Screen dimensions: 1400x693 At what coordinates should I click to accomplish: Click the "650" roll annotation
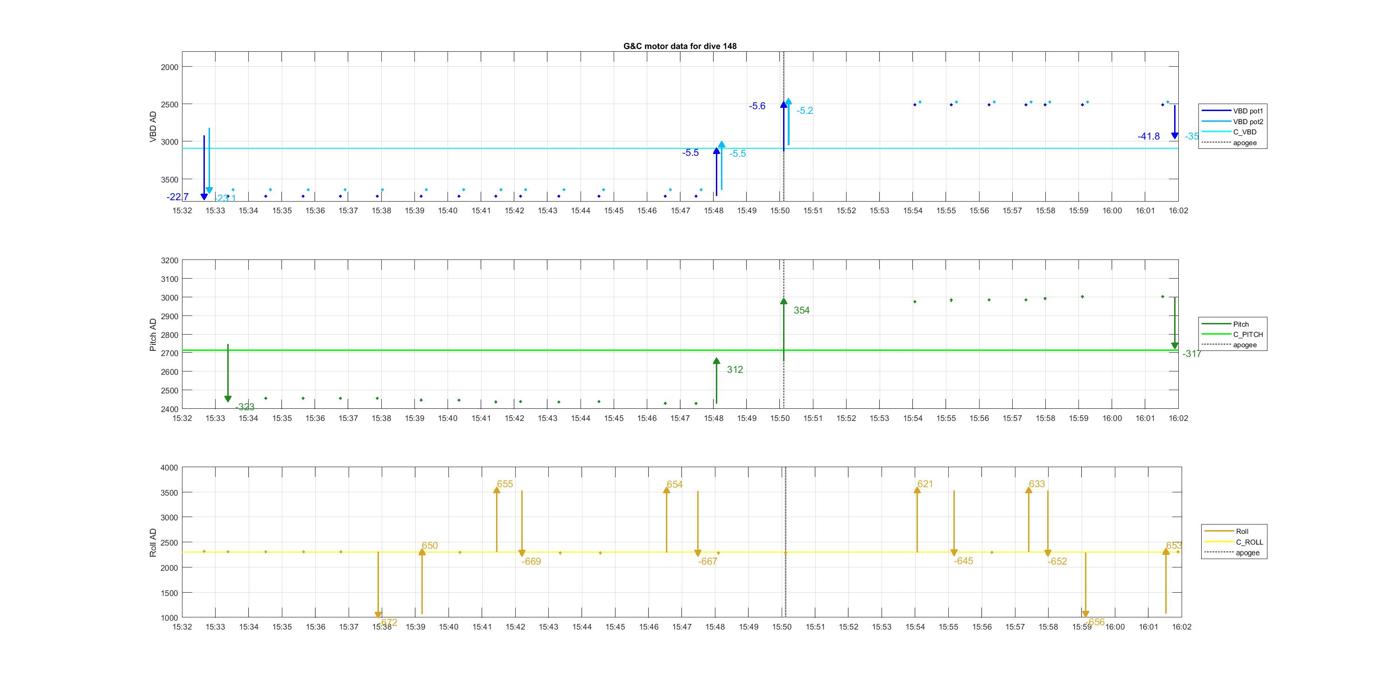[x=430, y=546]
